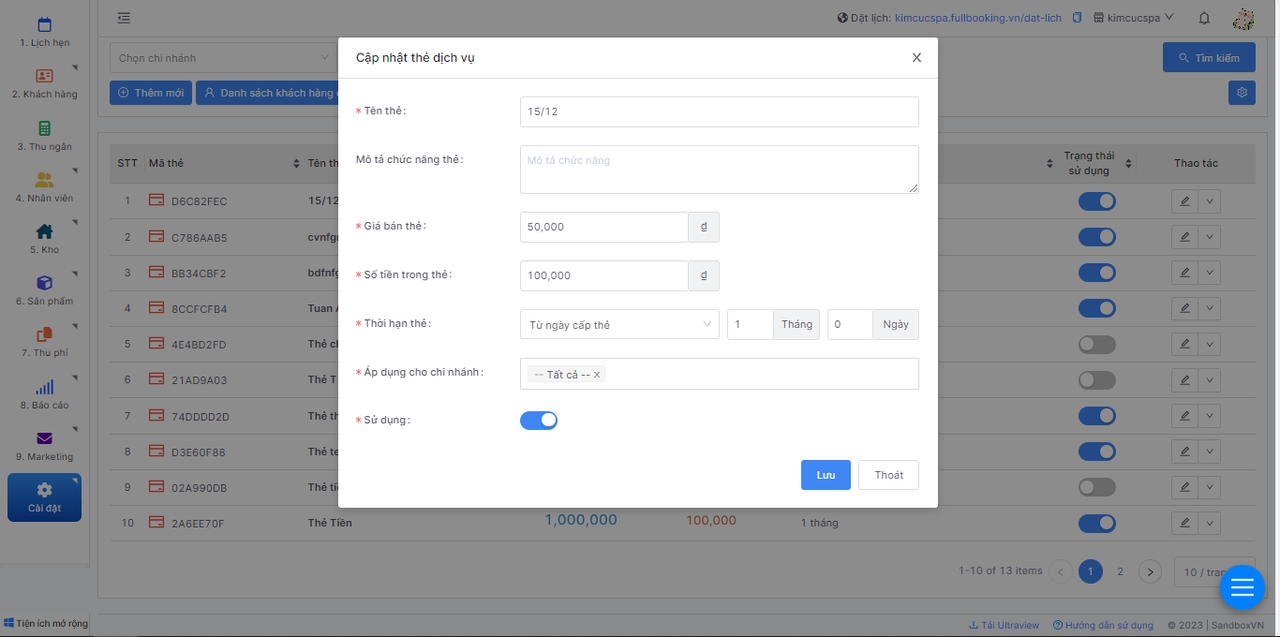Viewport: 1280px width, 637px height.
Task: Toggle usage status switch for row 1
Action: click(1096, 201)
